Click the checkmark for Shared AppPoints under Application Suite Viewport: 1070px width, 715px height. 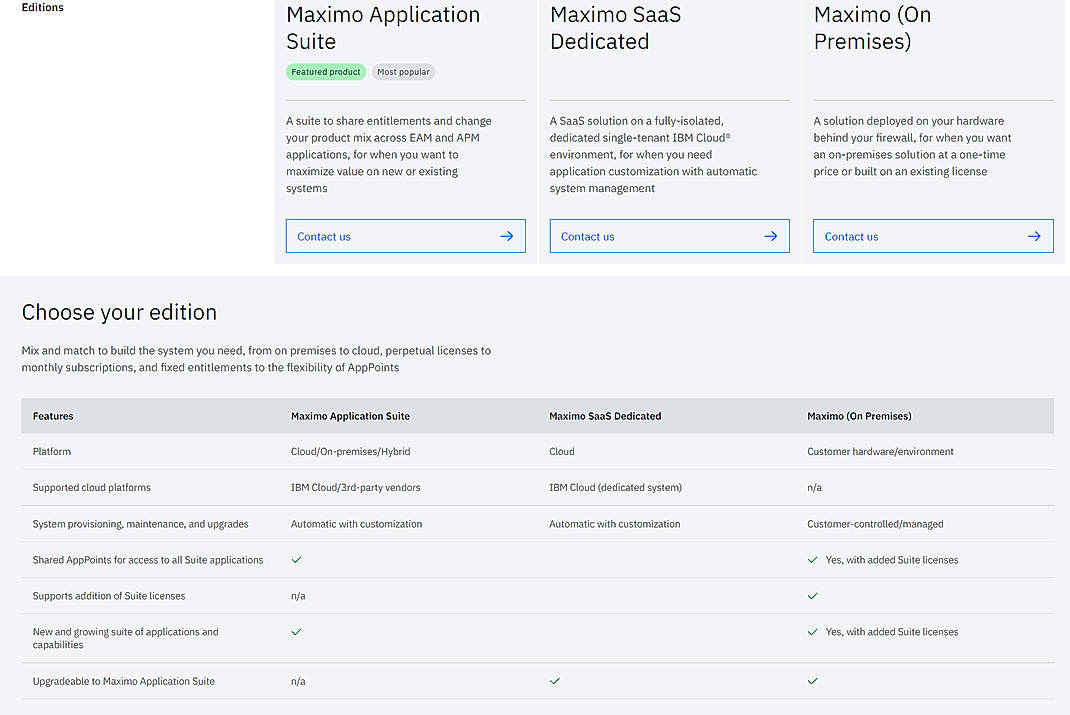pyautogui.click(x=296, y=560)
